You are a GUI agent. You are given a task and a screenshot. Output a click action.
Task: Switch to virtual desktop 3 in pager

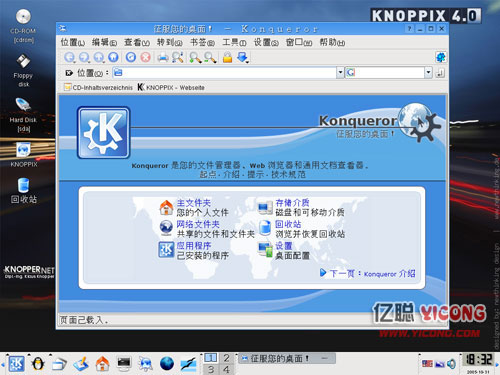point(211,369)
